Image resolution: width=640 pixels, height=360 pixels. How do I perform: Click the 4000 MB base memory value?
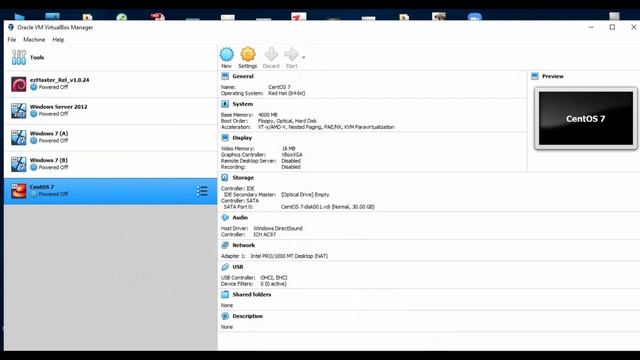pyautogui.click(x=268, y=115)
